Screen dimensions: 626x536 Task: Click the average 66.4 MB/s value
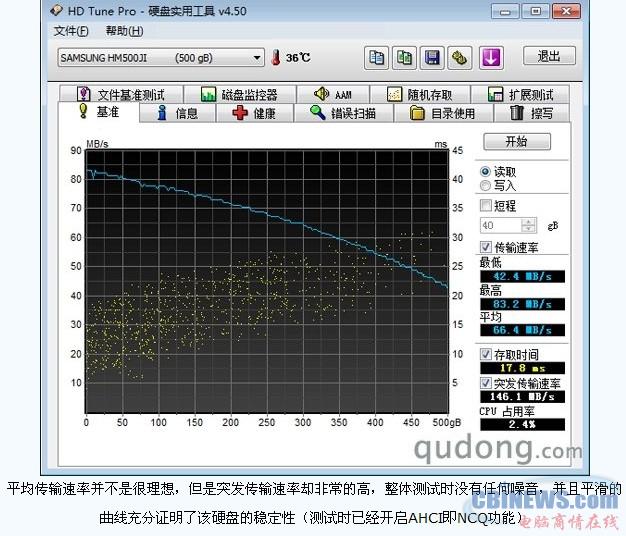(x=522, y=330)
